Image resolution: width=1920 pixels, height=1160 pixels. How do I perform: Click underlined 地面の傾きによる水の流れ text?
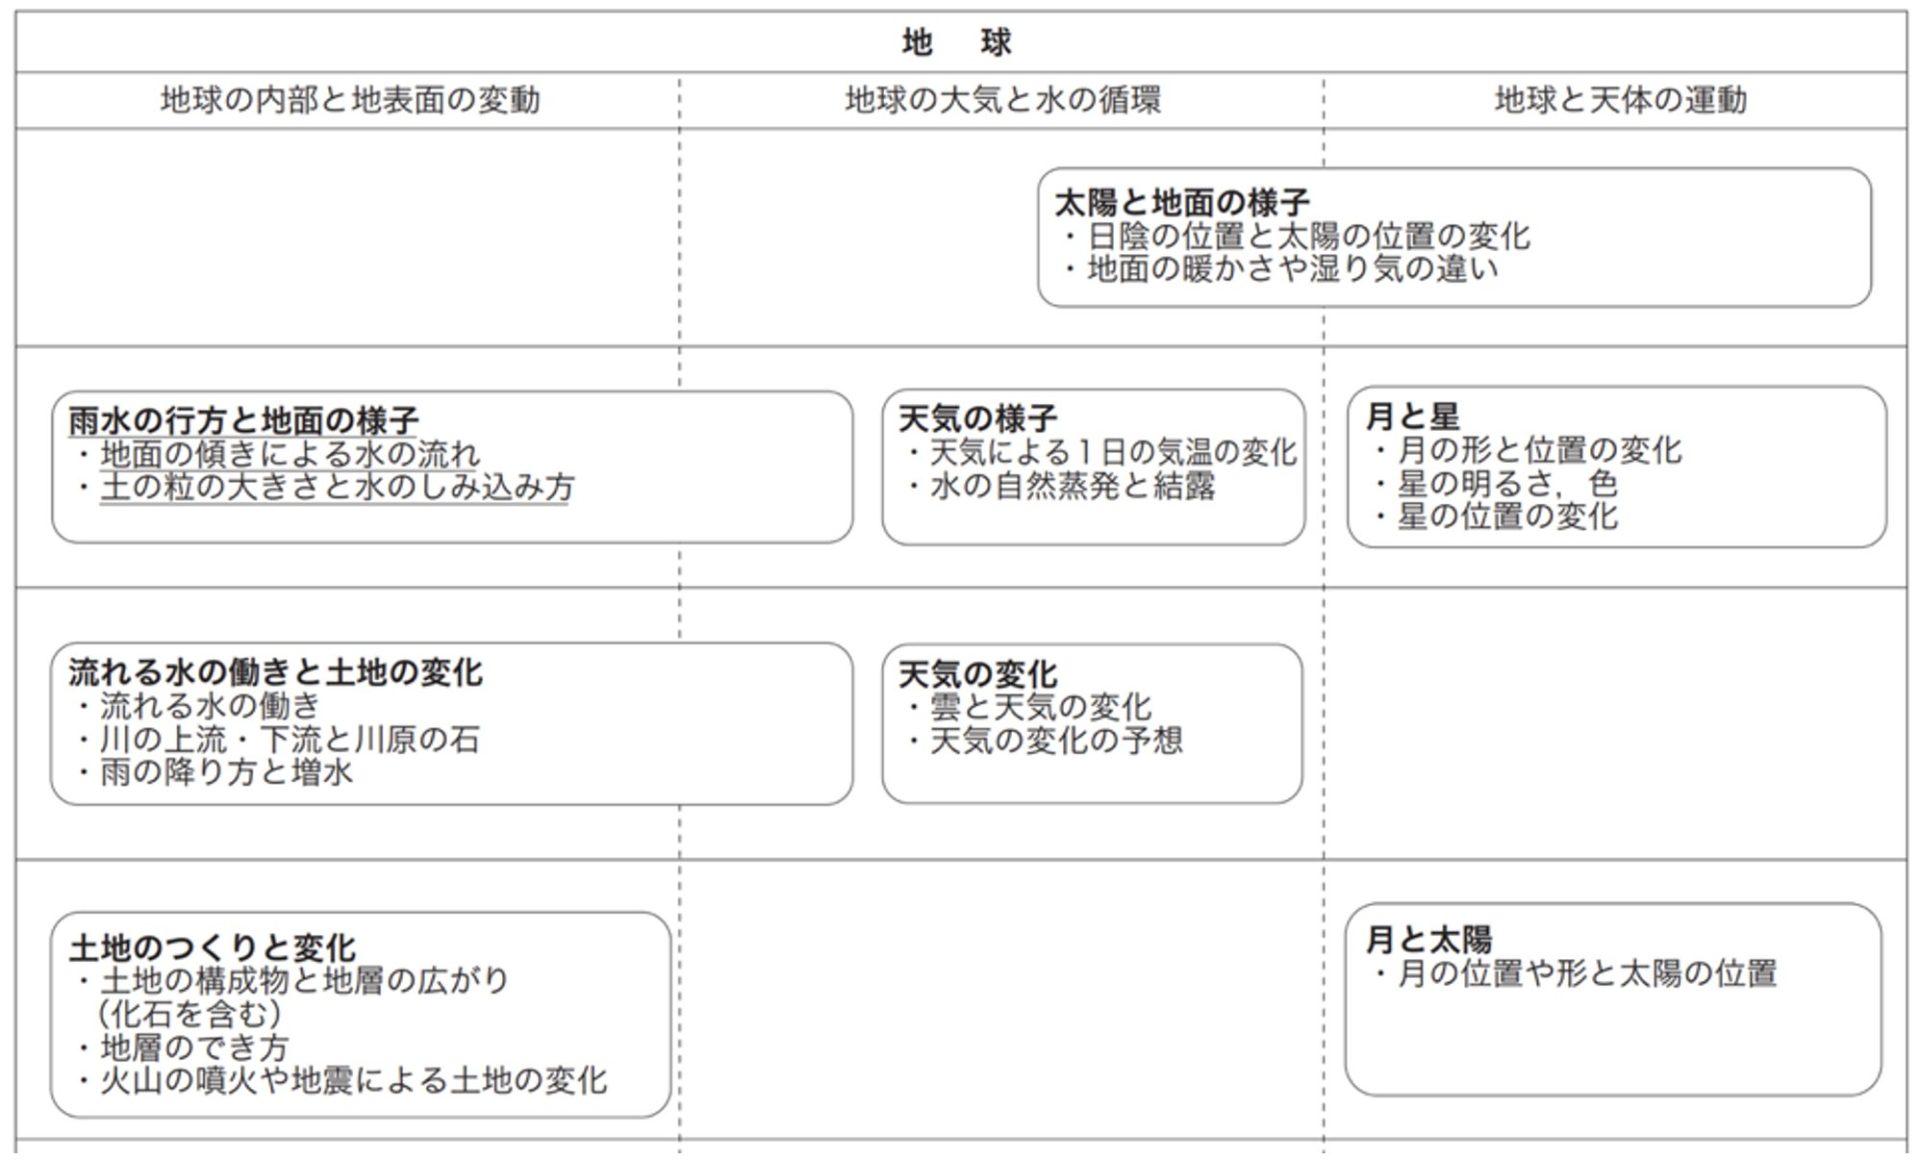pos(290,454)
